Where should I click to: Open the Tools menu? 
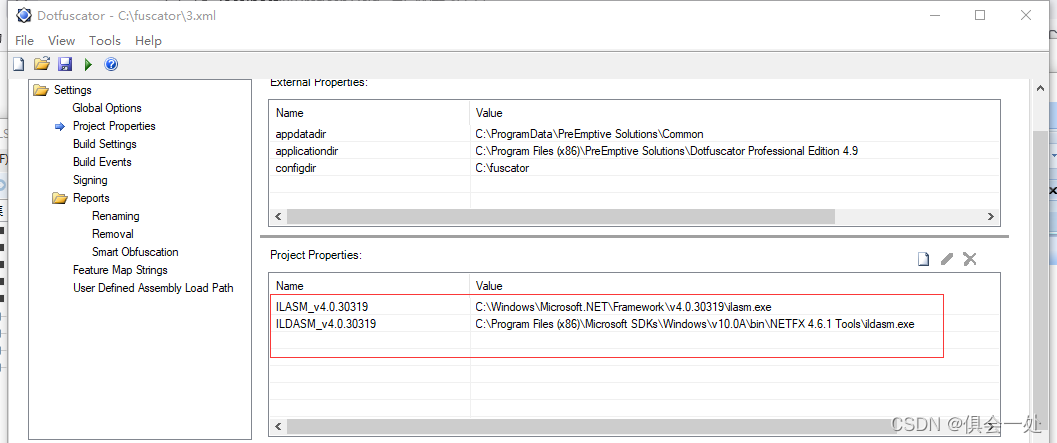[104, 40]
